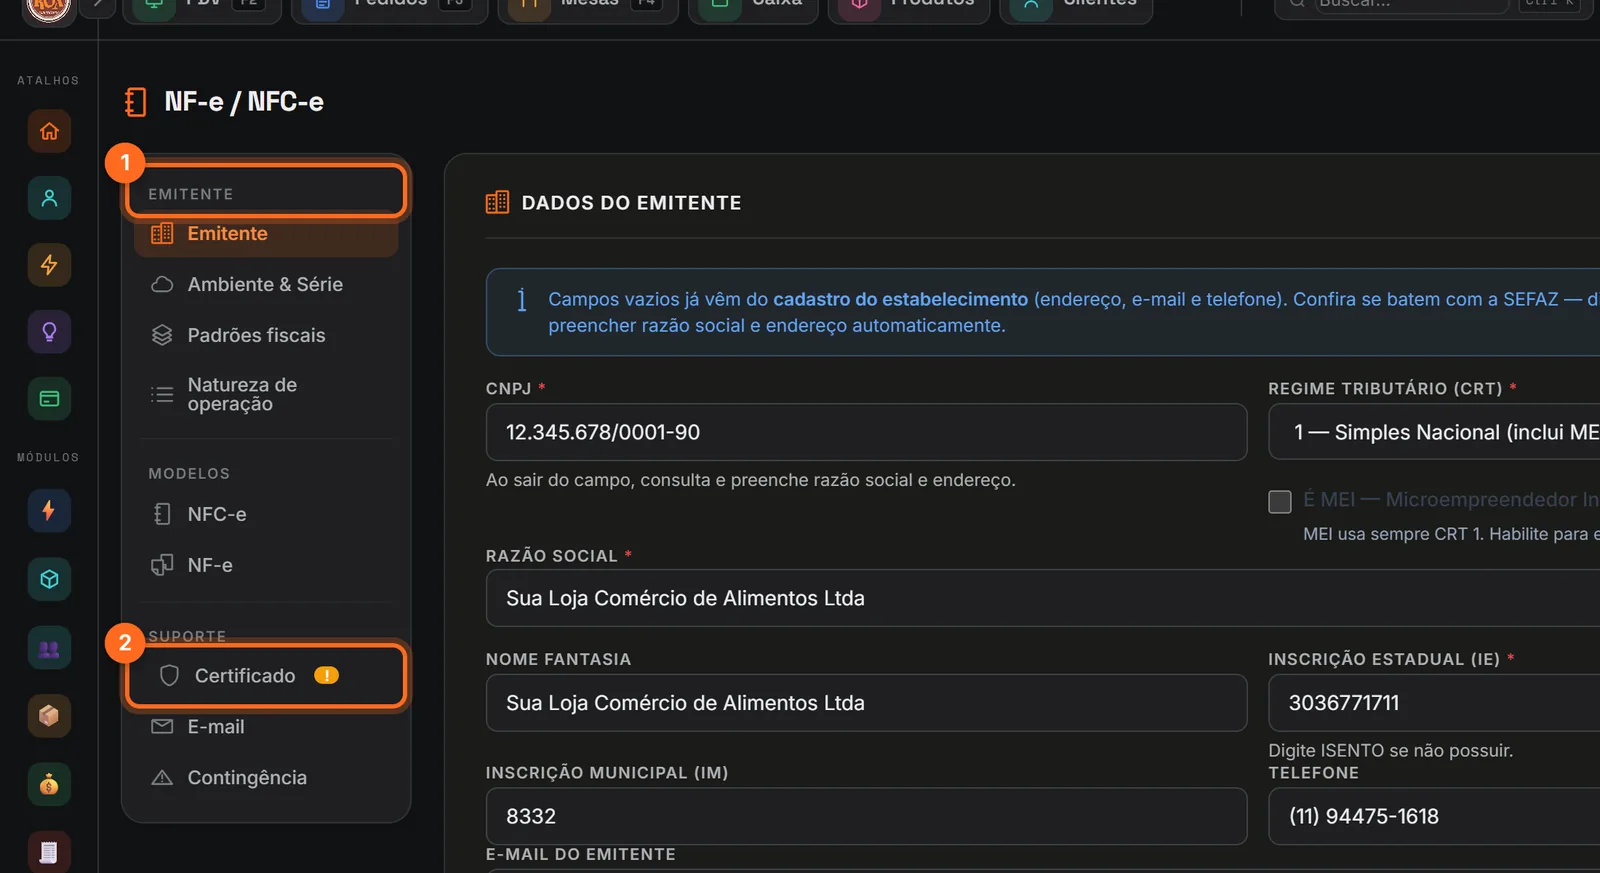Select the Emitente menu item
Viewport: 1600px width, 873px height.
[x=266, y=233]
